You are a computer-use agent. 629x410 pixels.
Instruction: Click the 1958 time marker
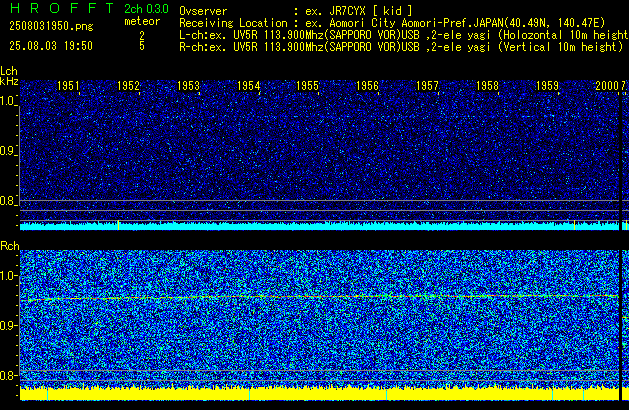pyautogui.click(x=487, y=86)
